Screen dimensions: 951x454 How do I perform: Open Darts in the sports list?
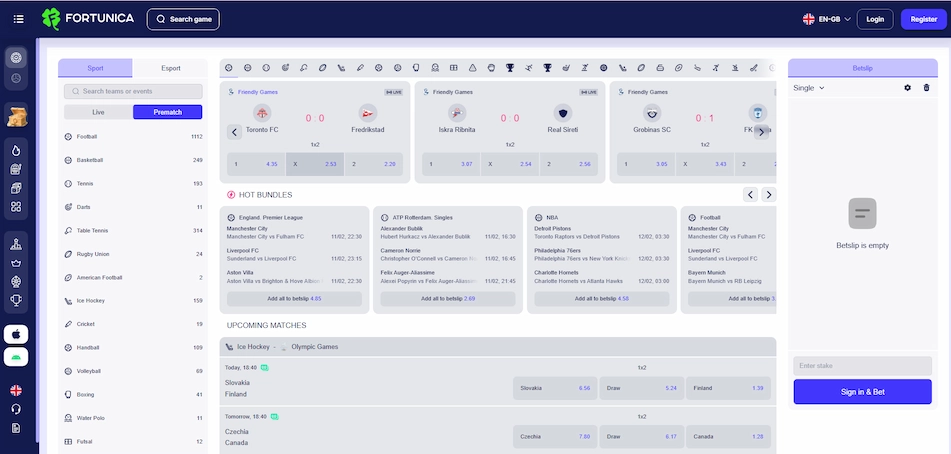[x=133, y=207]
